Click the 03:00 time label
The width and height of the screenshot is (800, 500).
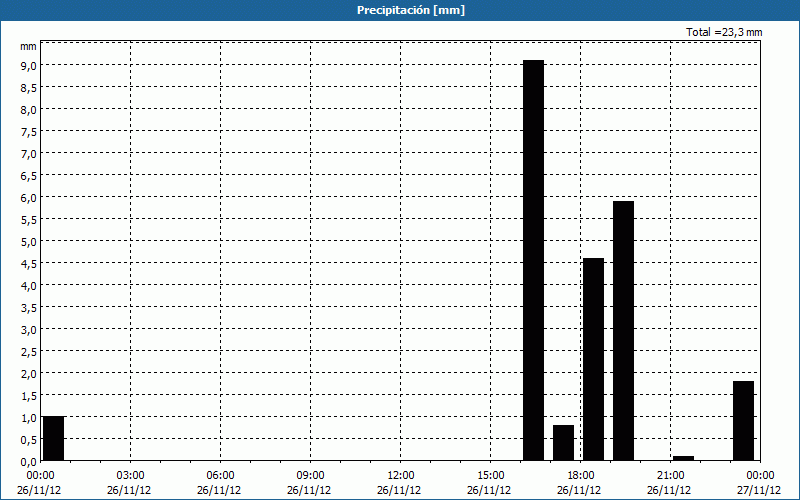(131, 475)
